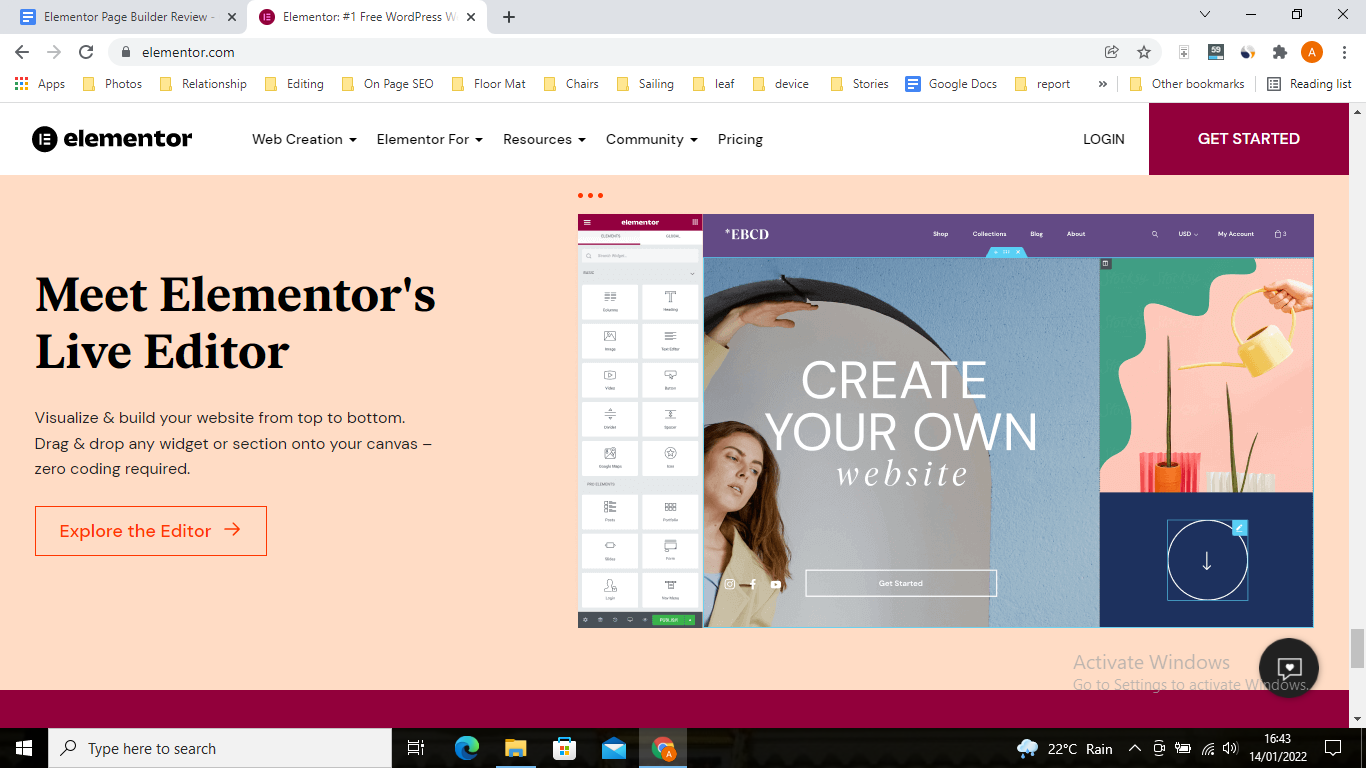Click the Live Editor preview image

pos(946,420)
